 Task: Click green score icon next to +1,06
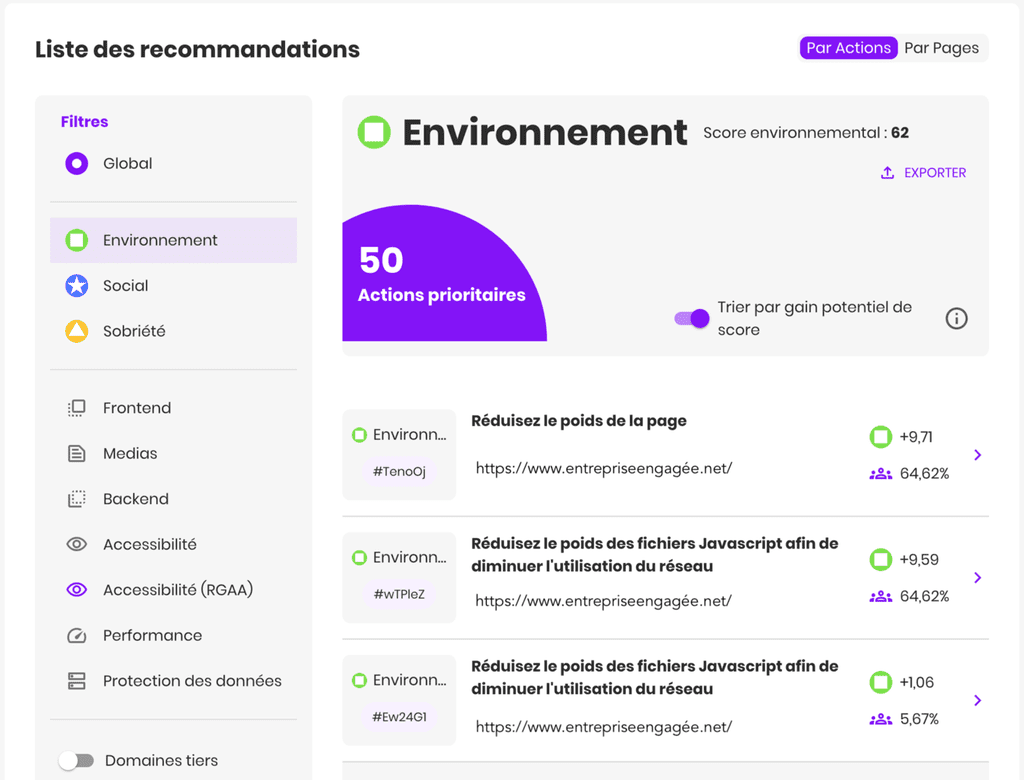pyautogui.click(x=880, y=682)
